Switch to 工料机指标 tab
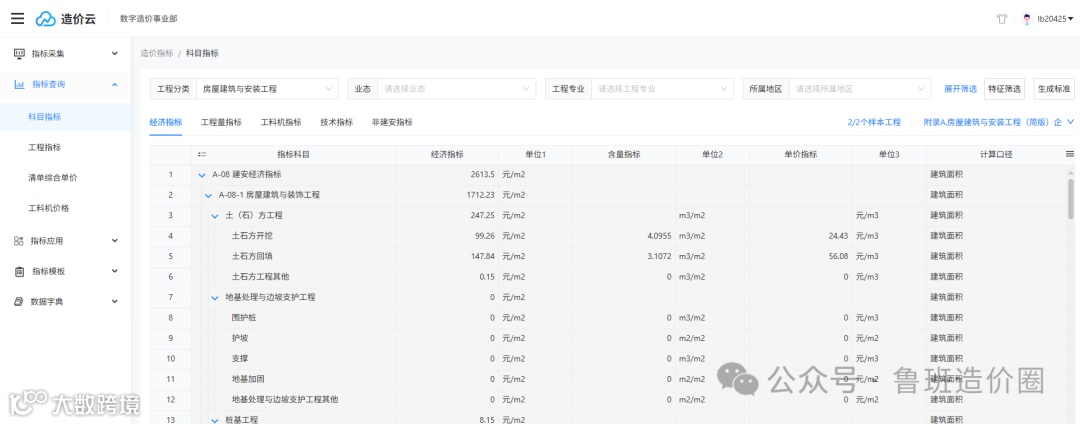Image resolution: width=1080 pixels, height=424 pixels. coord(281,123)
